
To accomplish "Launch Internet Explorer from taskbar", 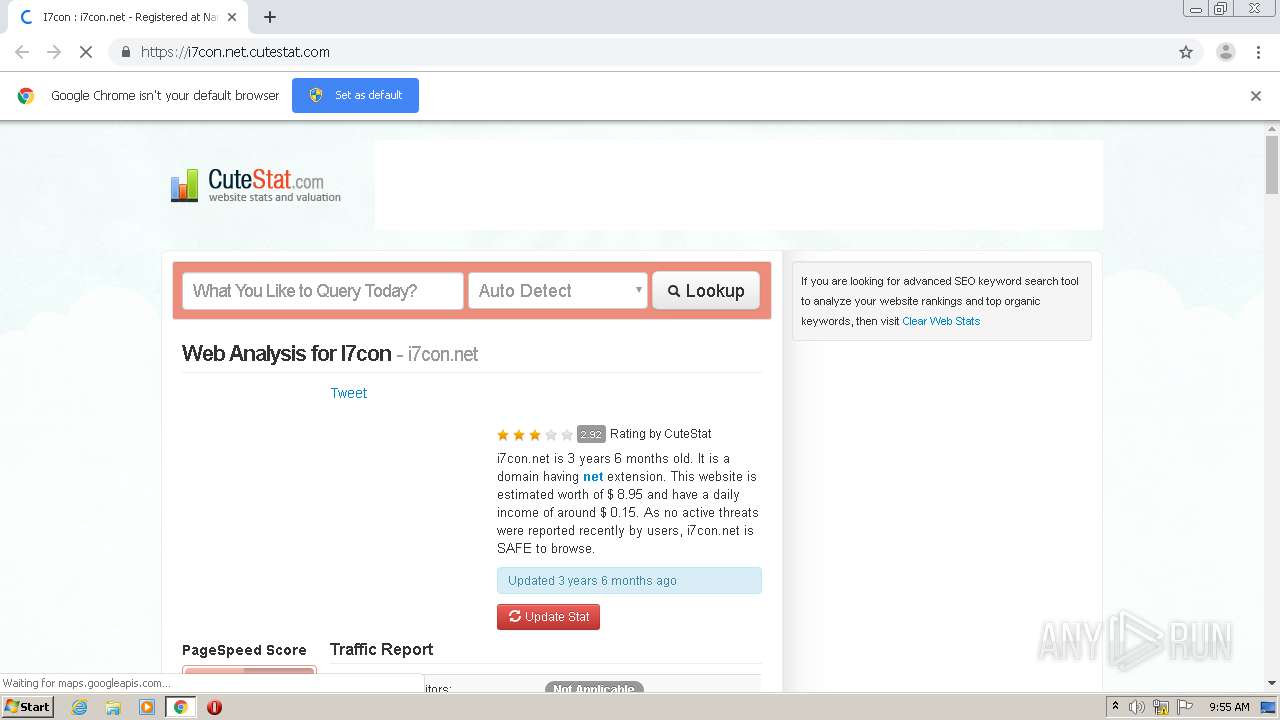I will point(80,707).
